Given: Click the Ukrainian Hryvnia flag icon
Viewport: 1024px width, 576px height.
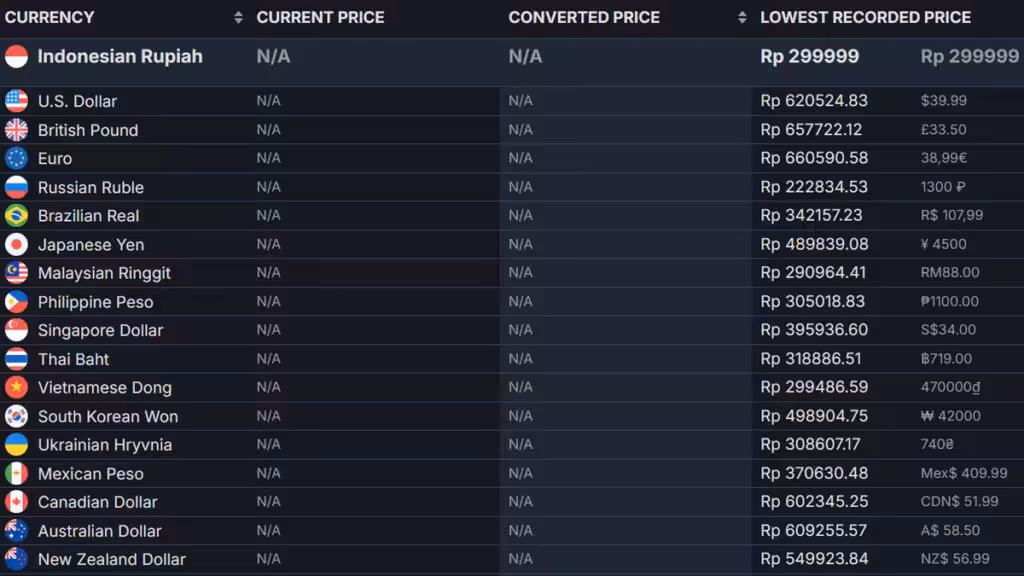Looking at the screenshot, I should tap(16, 445).
